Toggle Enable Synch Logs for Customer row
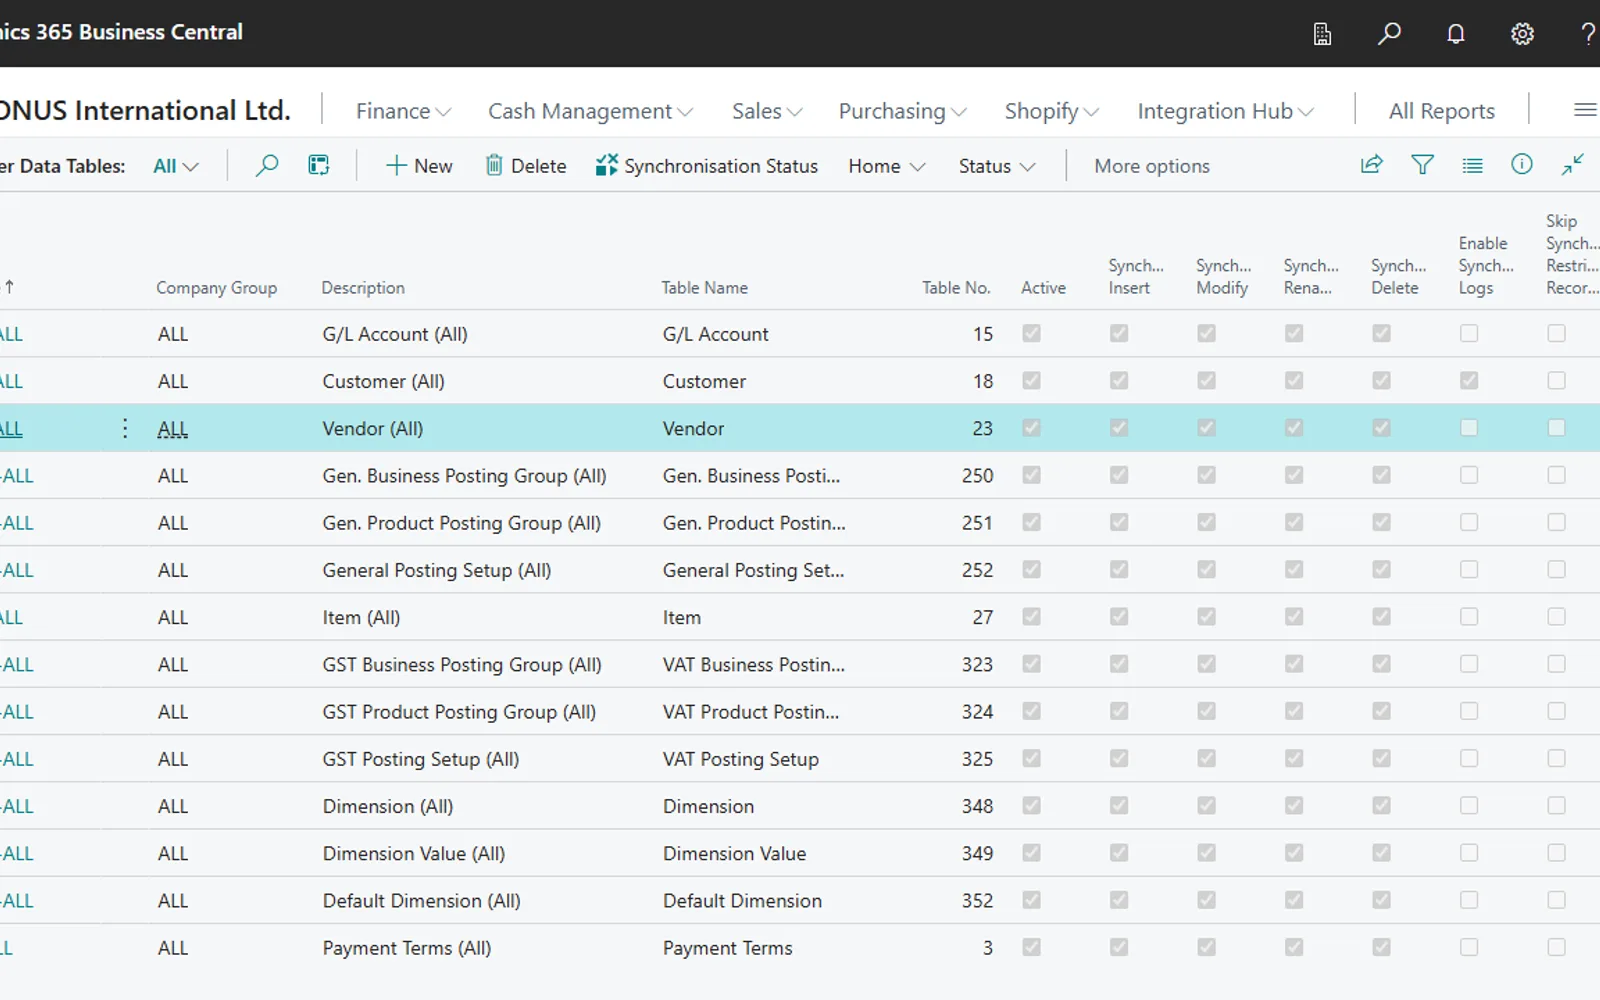1600x1000 pixels. (x=1469, y=380)
